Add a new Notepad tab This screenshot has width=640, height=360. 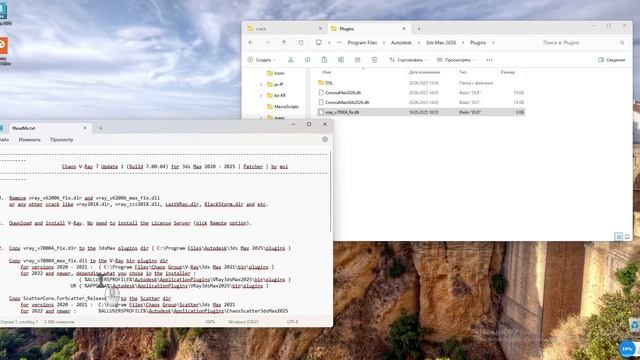[101, 128]
